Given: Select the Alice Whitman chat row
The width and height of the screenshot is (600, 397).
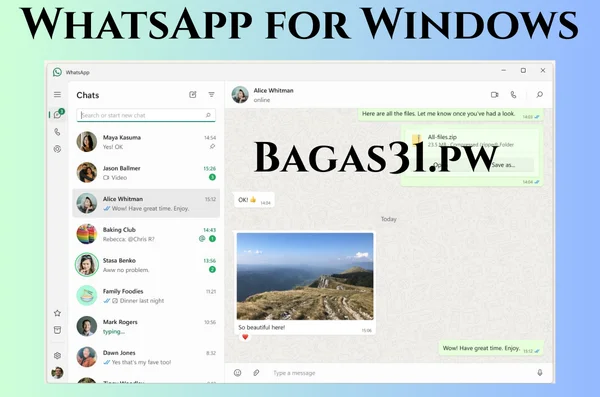Looking at the screenshot, I should [146, 203].
